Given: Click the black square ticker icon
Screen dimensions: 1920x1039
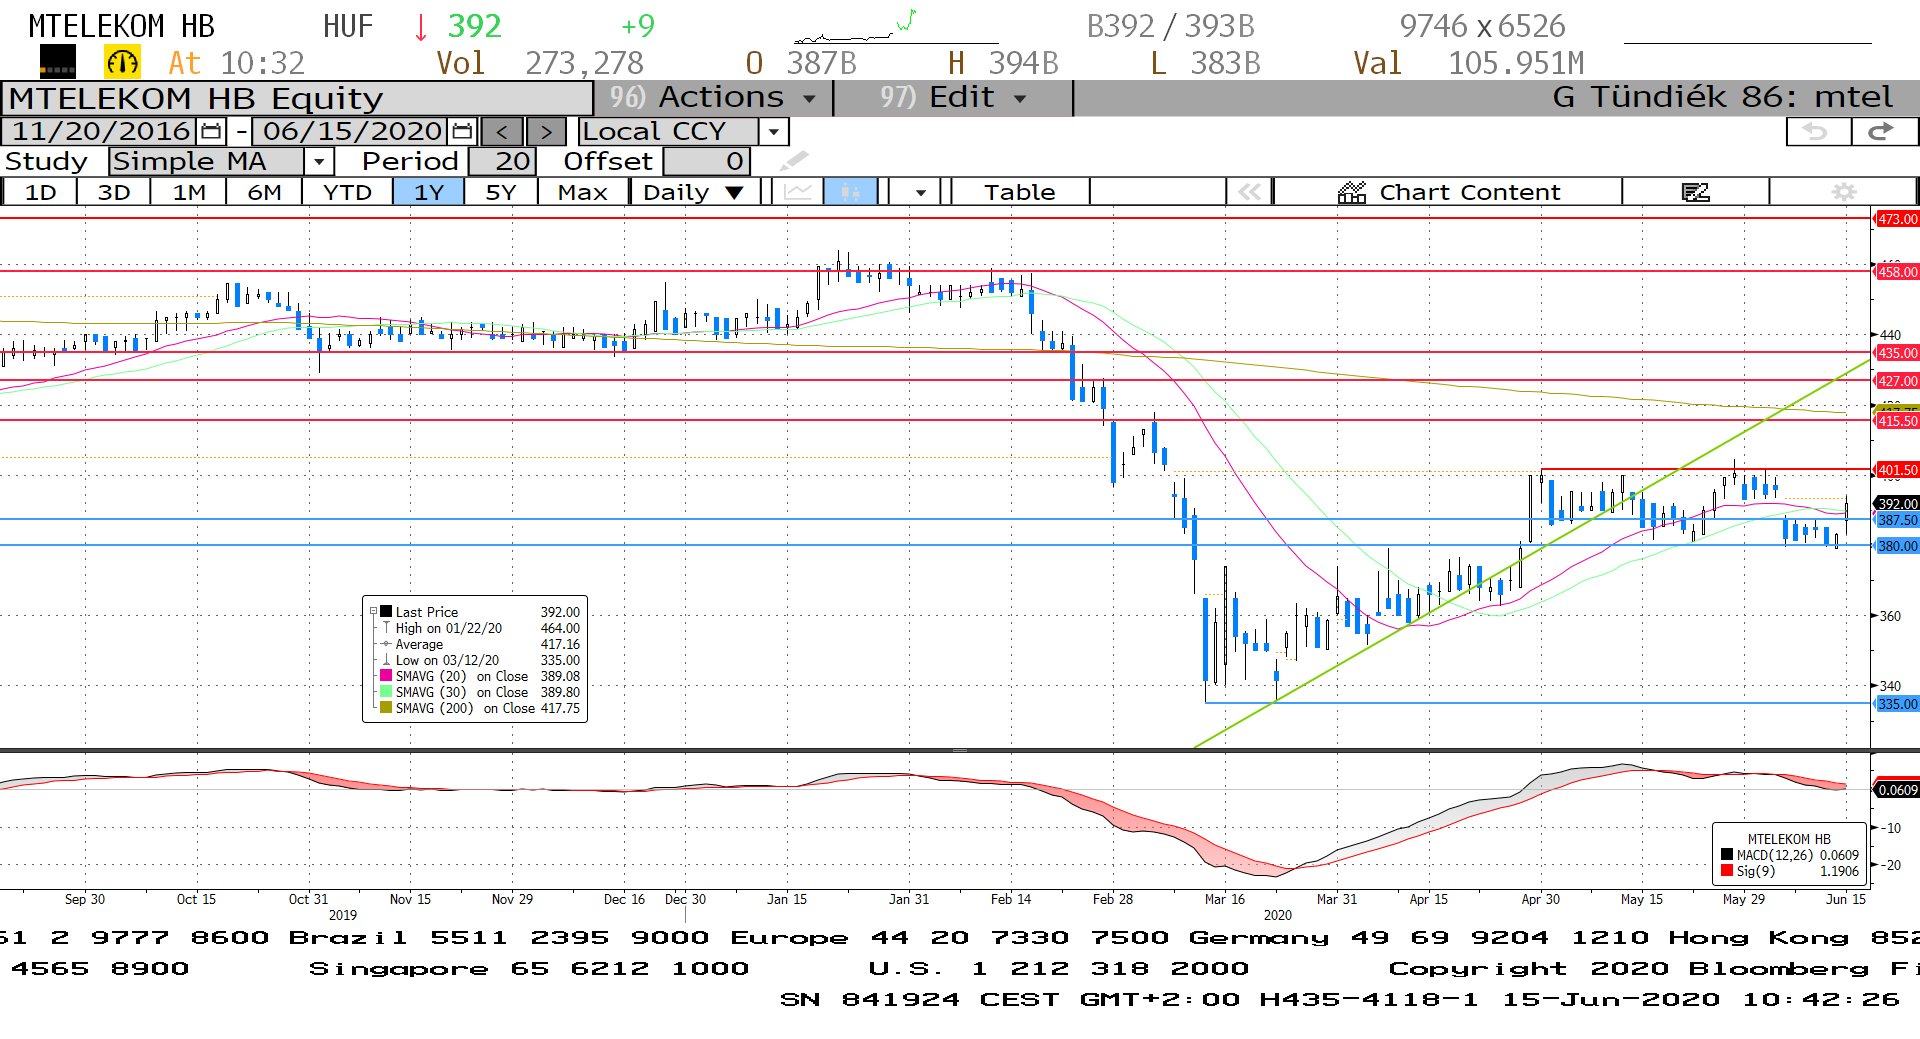Looking at the screenshot, I should click(x=58, y=63).
